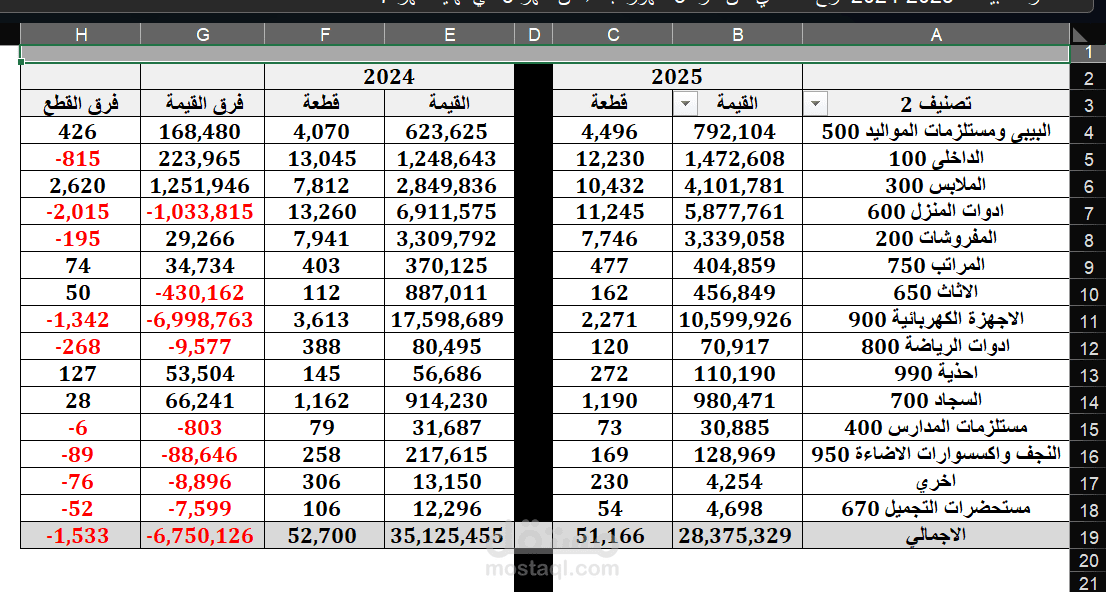
Task: Select column H header
Action: point(80,35)
